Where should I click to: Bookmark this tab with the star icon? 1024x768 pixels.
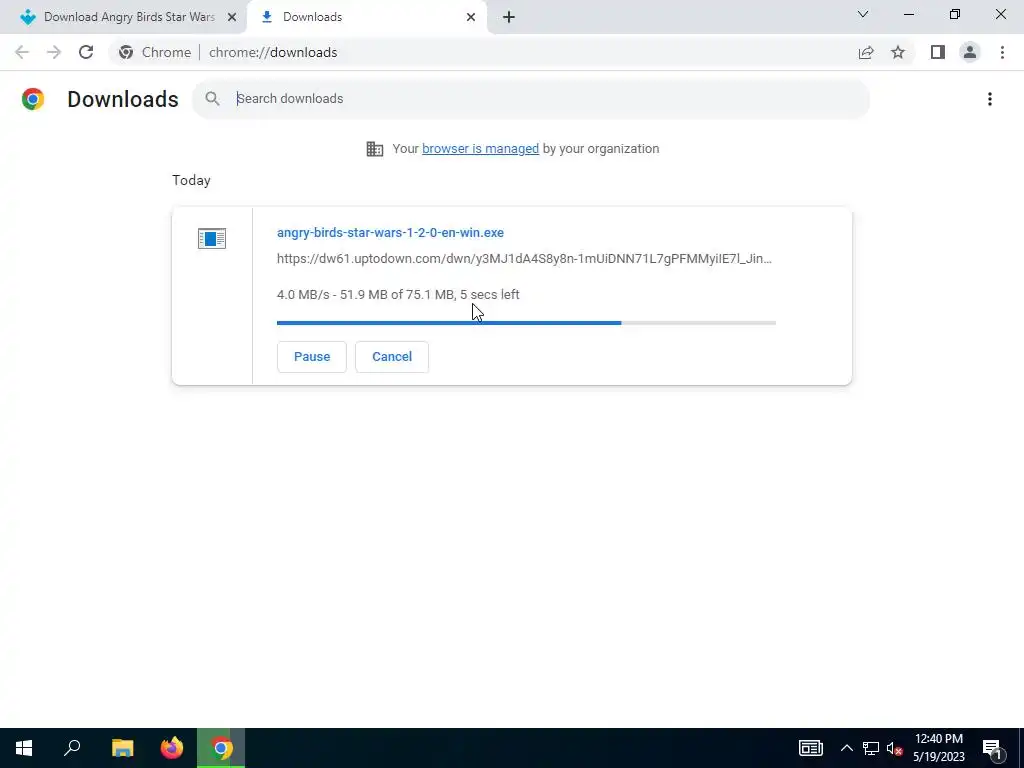tap(898, 52)
